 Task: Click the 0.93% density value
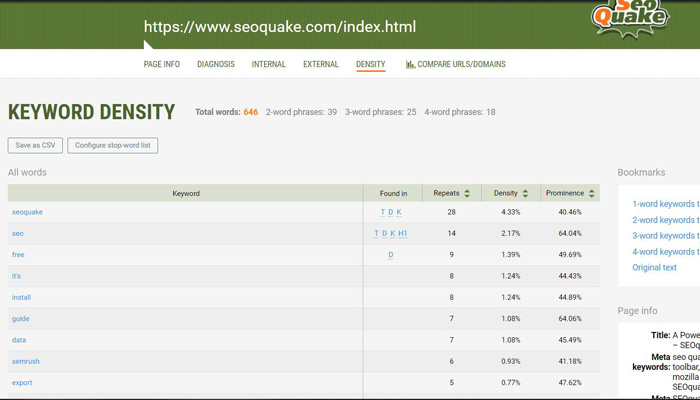tap(511, 361)
